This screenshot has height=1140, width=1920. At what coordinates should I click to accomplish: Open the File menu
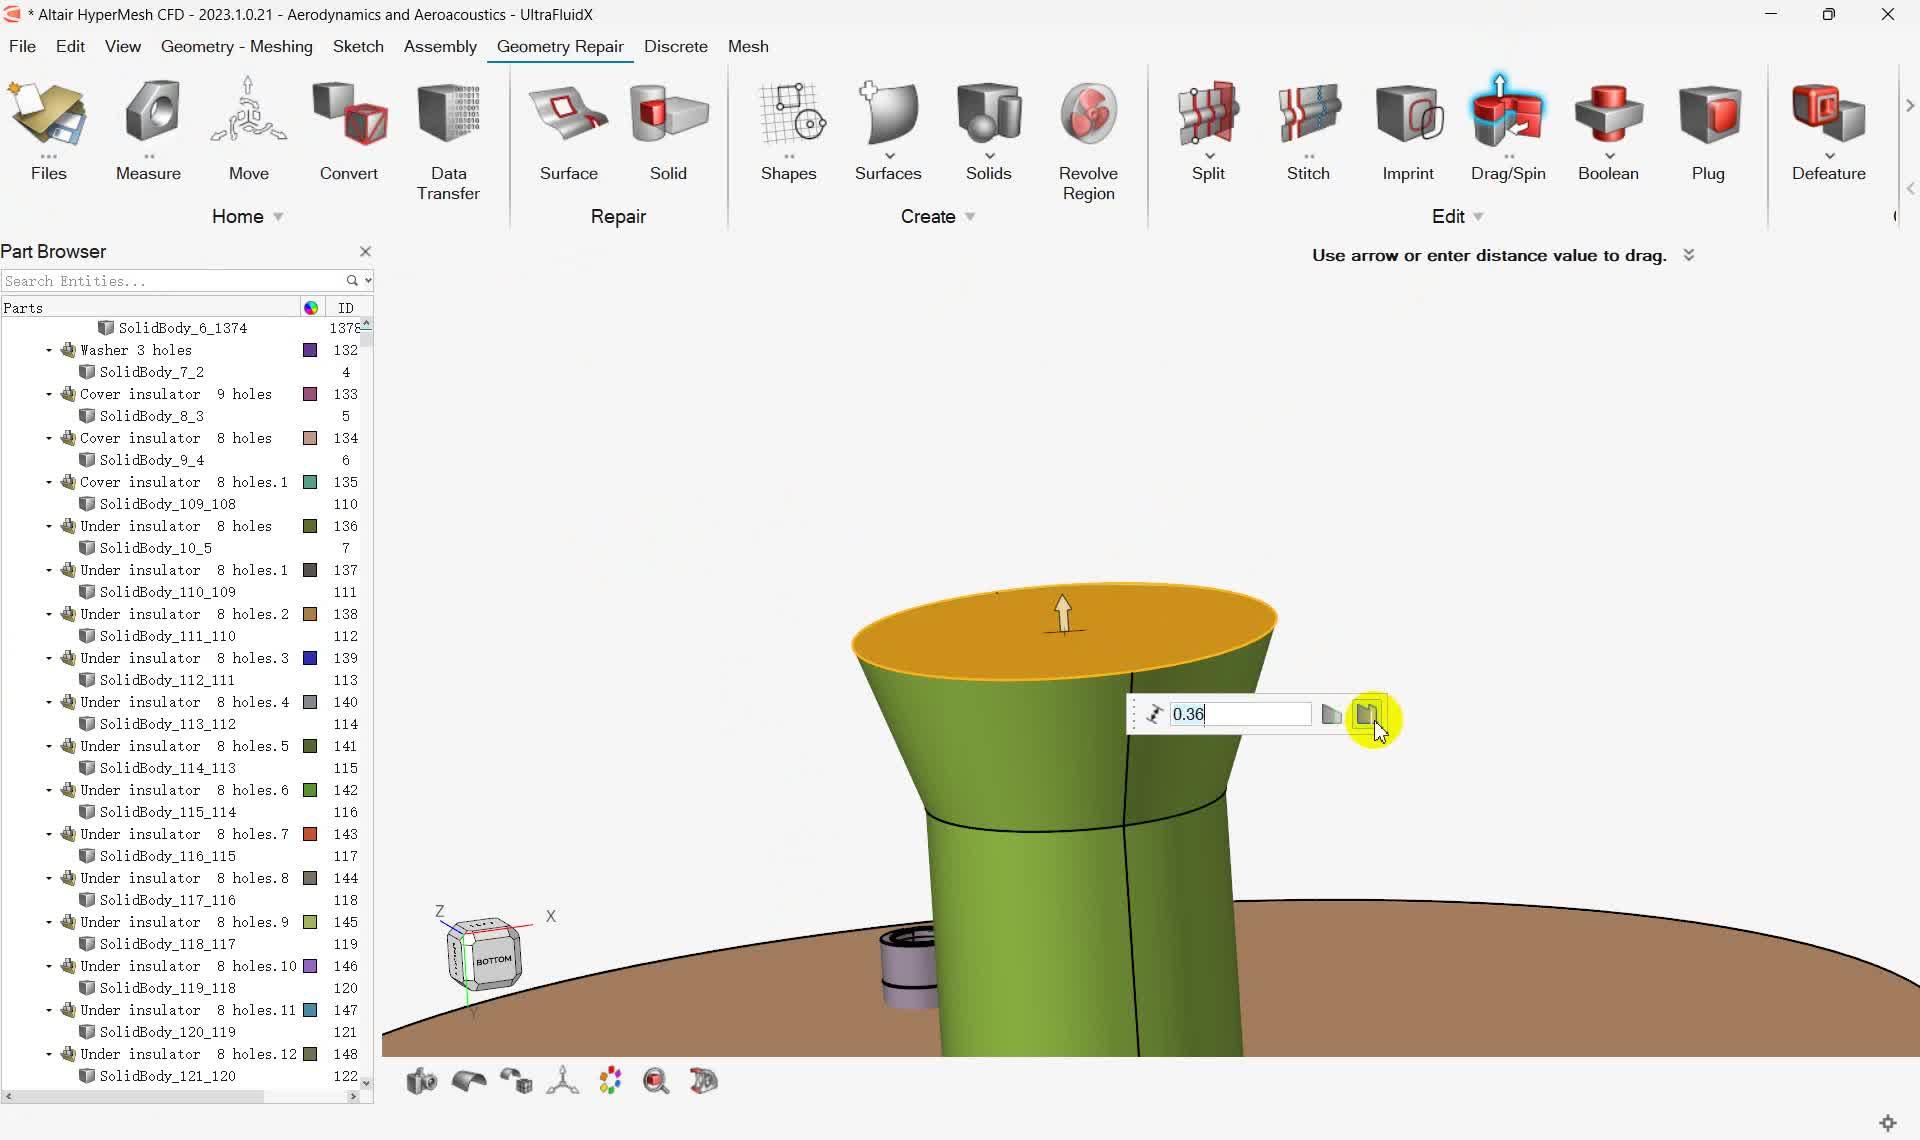(x=22, y=46)
